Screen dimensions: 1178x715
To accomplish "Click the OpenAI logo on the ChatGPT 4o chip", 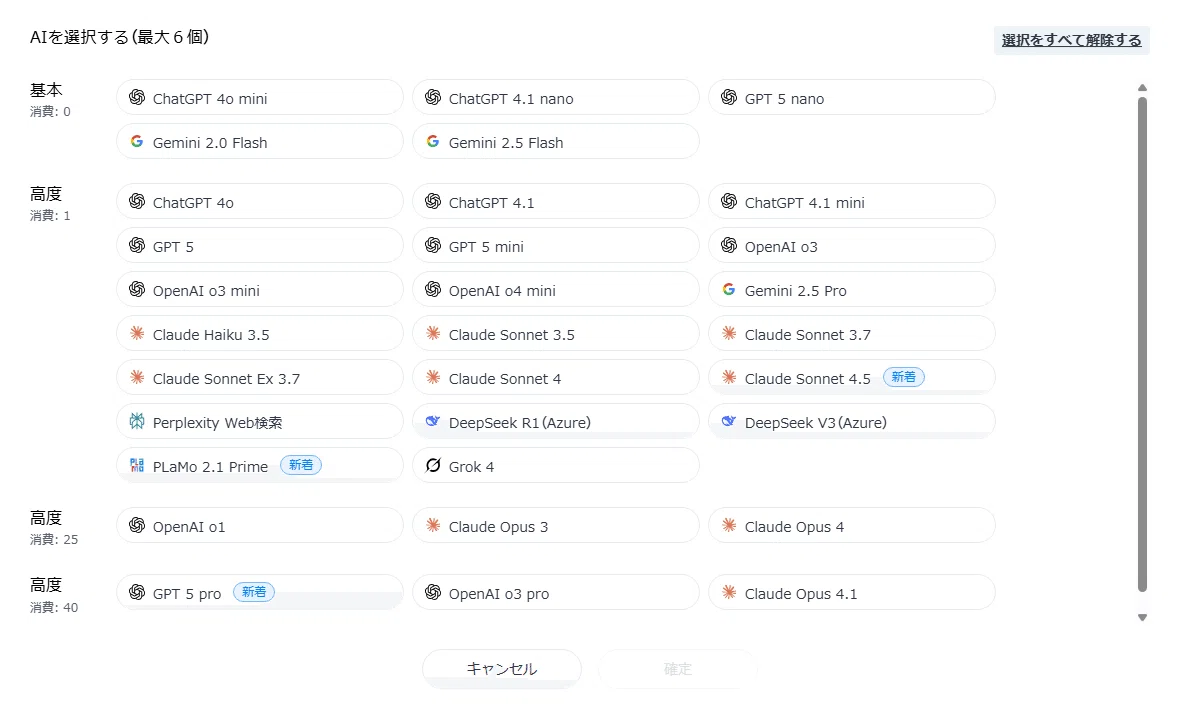I will pos(137,201).
